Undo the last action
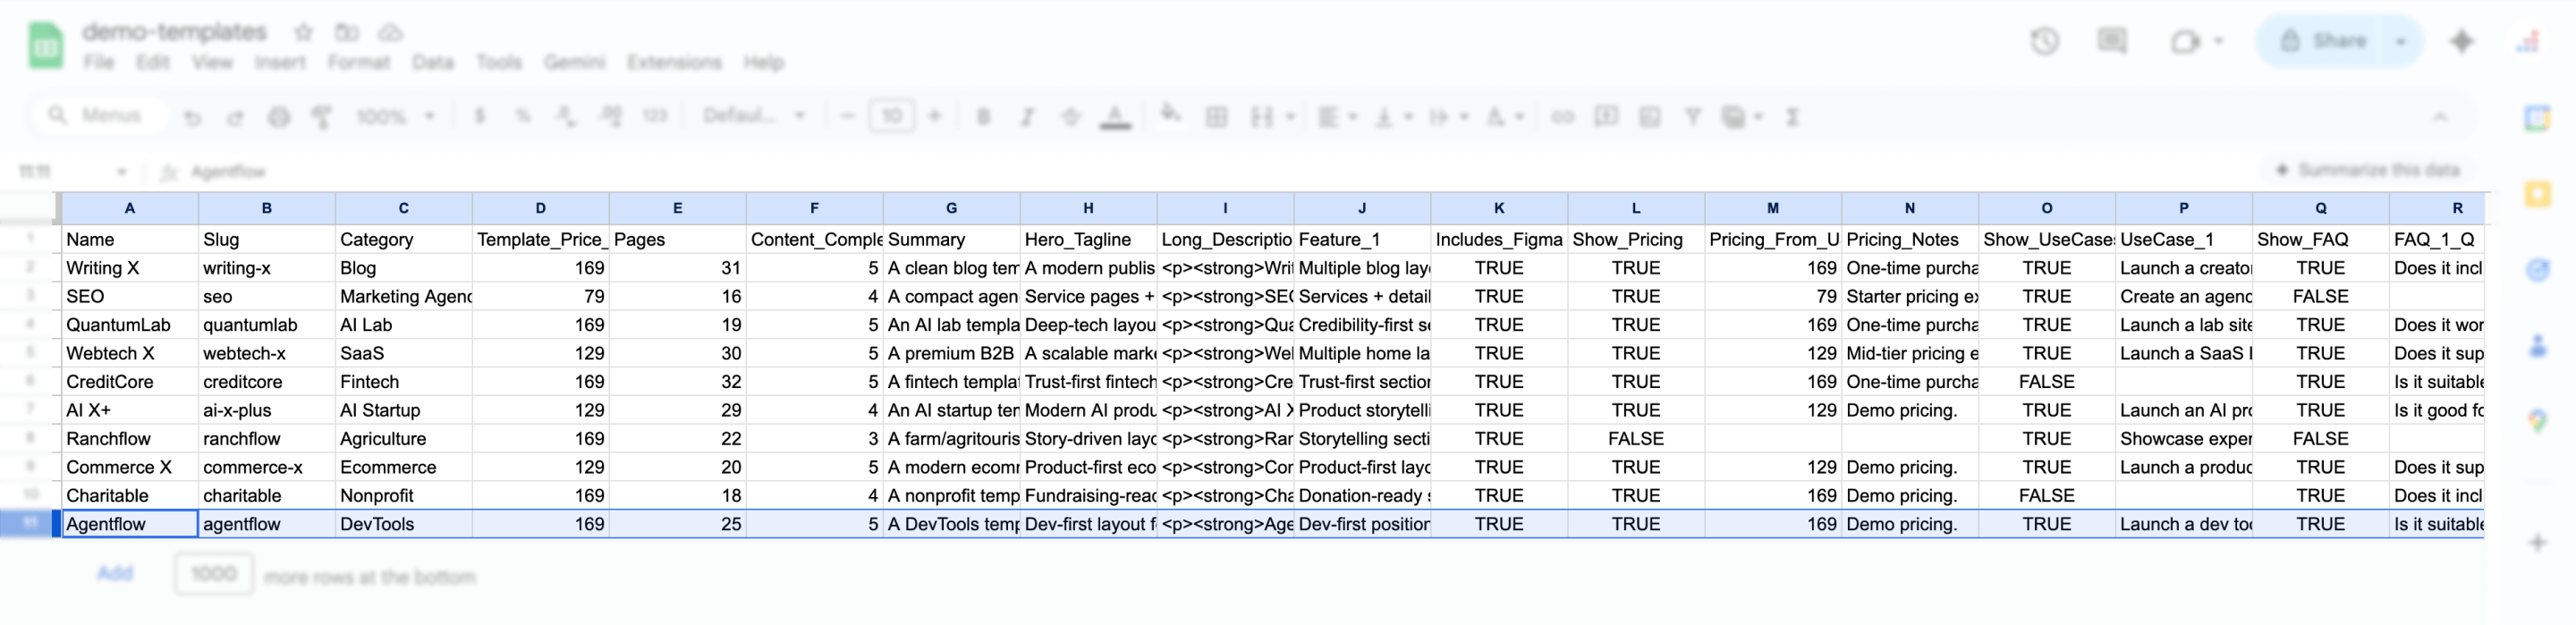The image size is (2576, 625). point(192,117)
